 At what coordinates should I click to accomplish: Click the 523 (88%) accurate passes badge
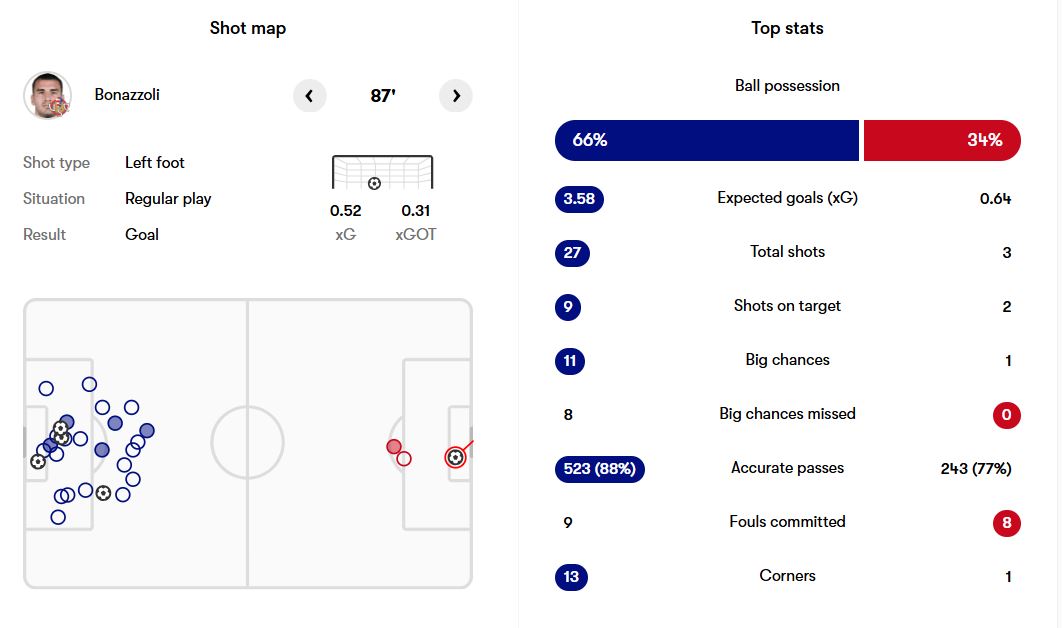point(599,469)
